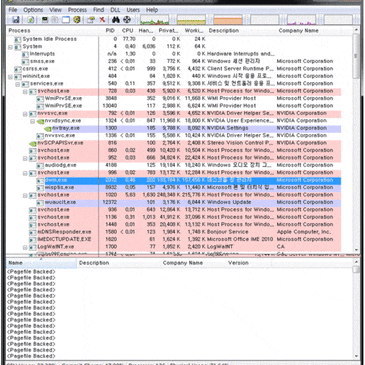The height and width of the screenshot is (365, 365).
Task: Open the Help menu
Action: coord(152,10)
